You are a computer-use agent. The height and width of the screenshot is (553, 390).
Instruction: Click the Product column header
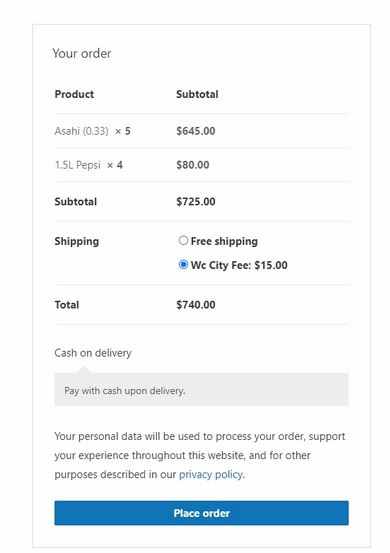[x=74, y=94]
